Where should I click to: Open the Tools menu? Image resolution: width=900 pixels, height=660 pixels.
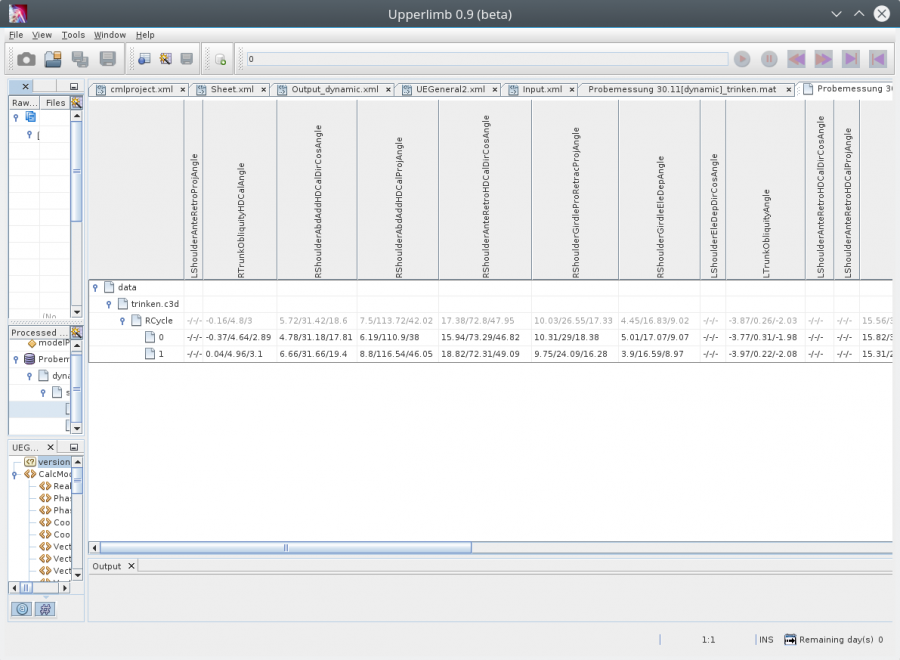[x=73, y=35]
